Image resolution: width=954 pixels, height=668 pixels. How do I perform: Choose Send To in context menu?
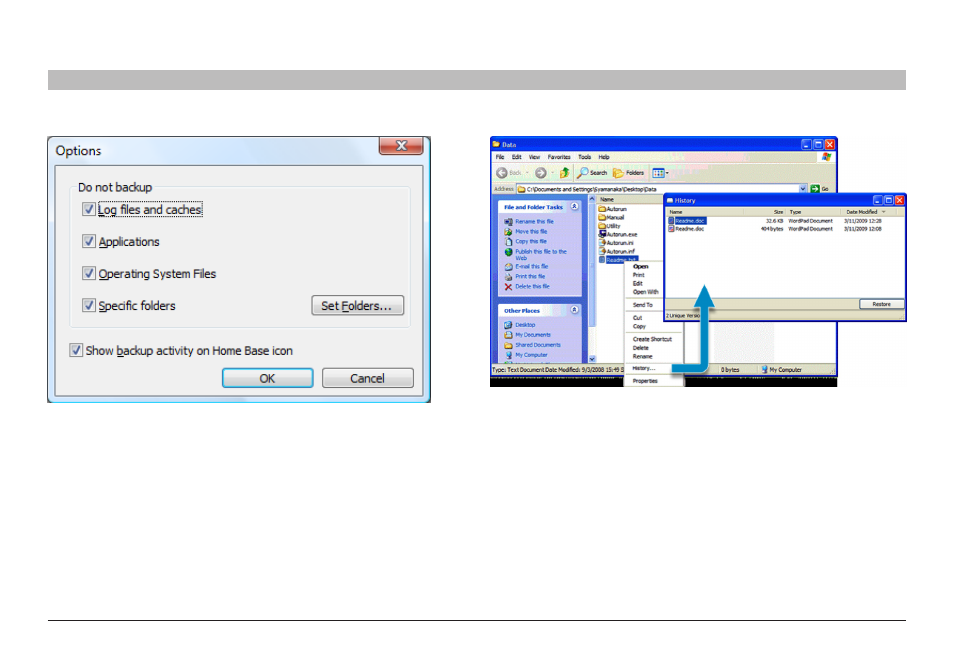pos(642,305)
